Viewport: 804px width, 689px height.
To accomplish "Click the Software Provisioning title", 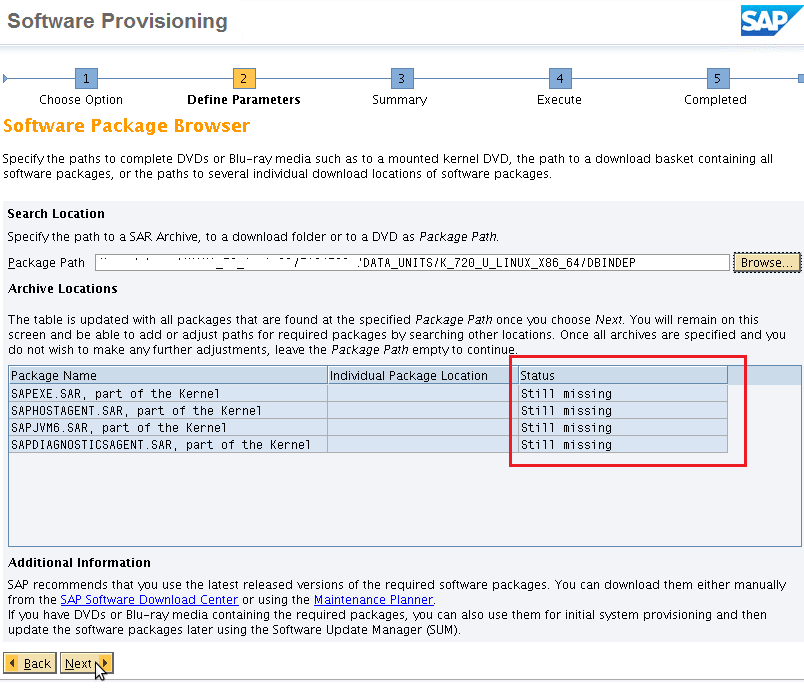I will coord(117,21).
